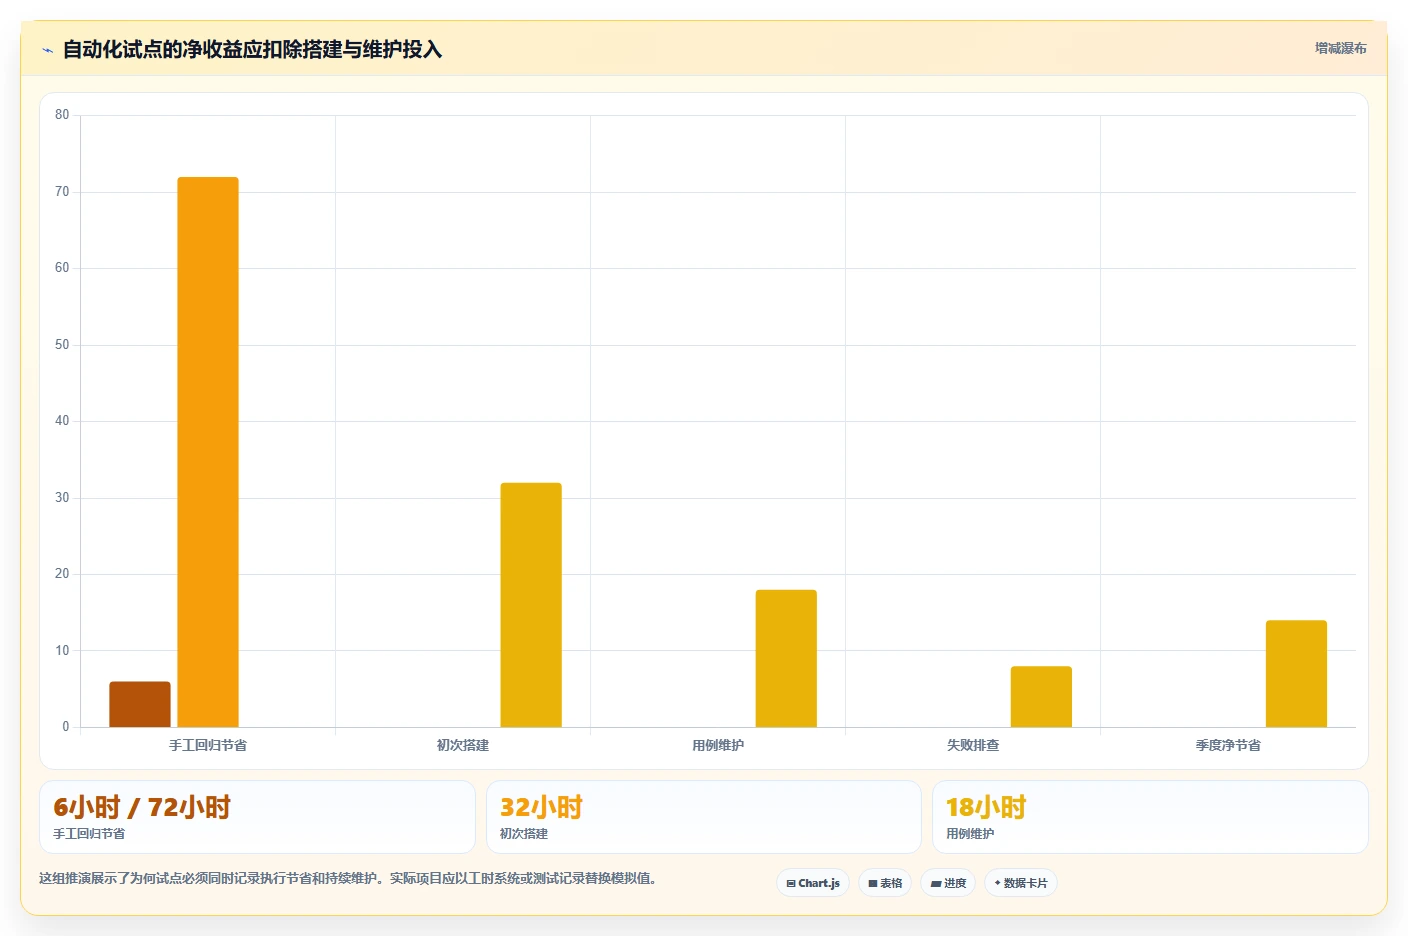Open the 18小时 stat card

tap(1150, 817)
